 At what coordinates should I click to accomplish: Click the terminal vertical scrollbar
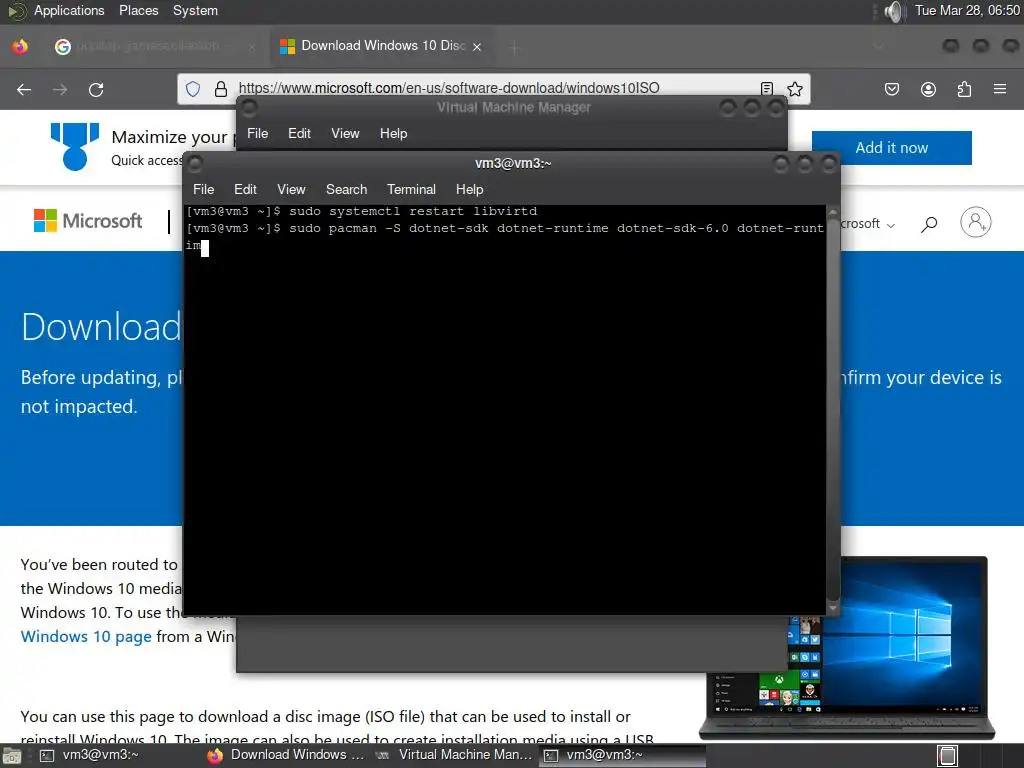(833, 409)
